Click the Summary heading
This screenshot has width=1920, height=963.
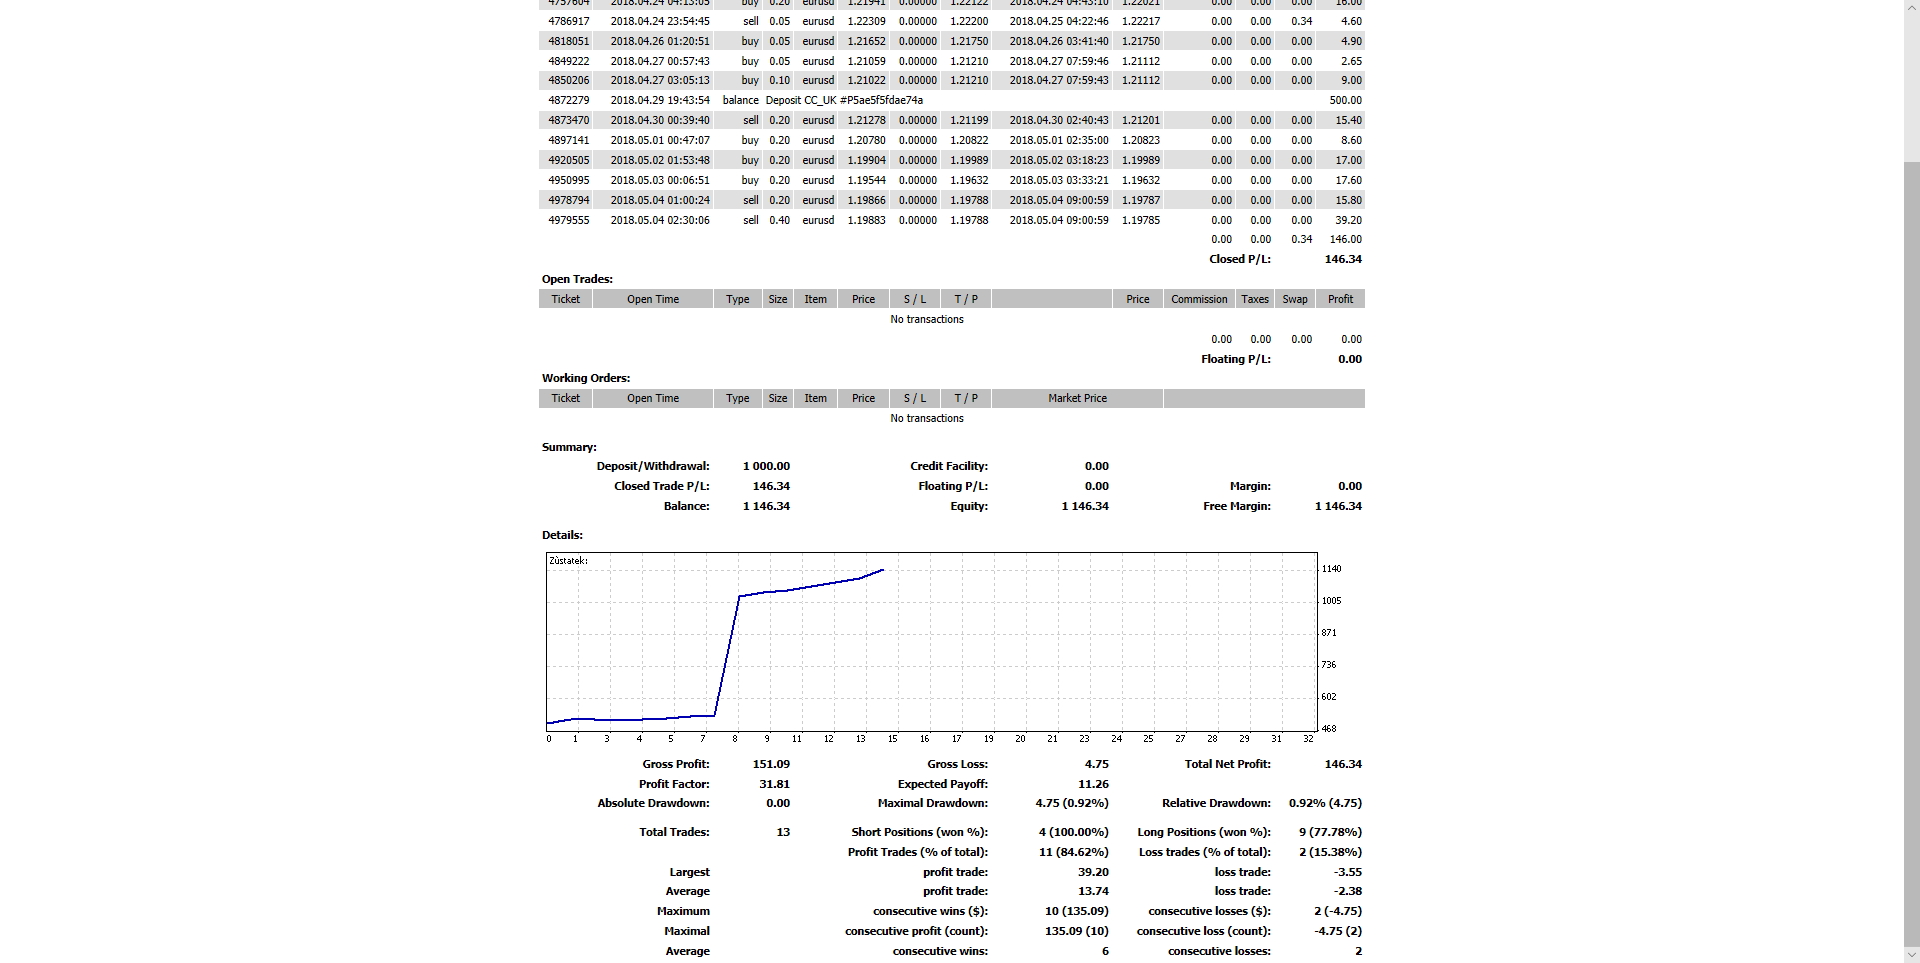point(569,447)
